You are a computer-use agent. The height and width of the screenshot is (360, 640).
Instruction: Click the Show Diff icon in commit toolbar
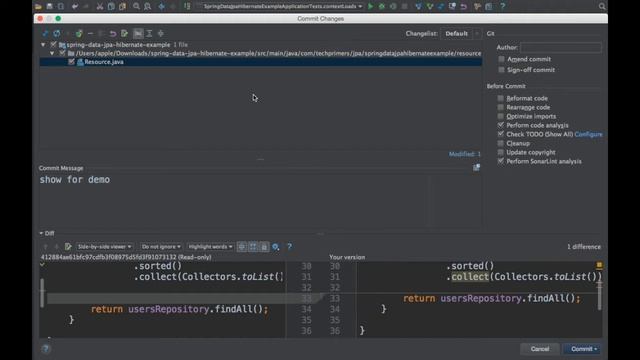pyautogui.click(x=45, y=33)
